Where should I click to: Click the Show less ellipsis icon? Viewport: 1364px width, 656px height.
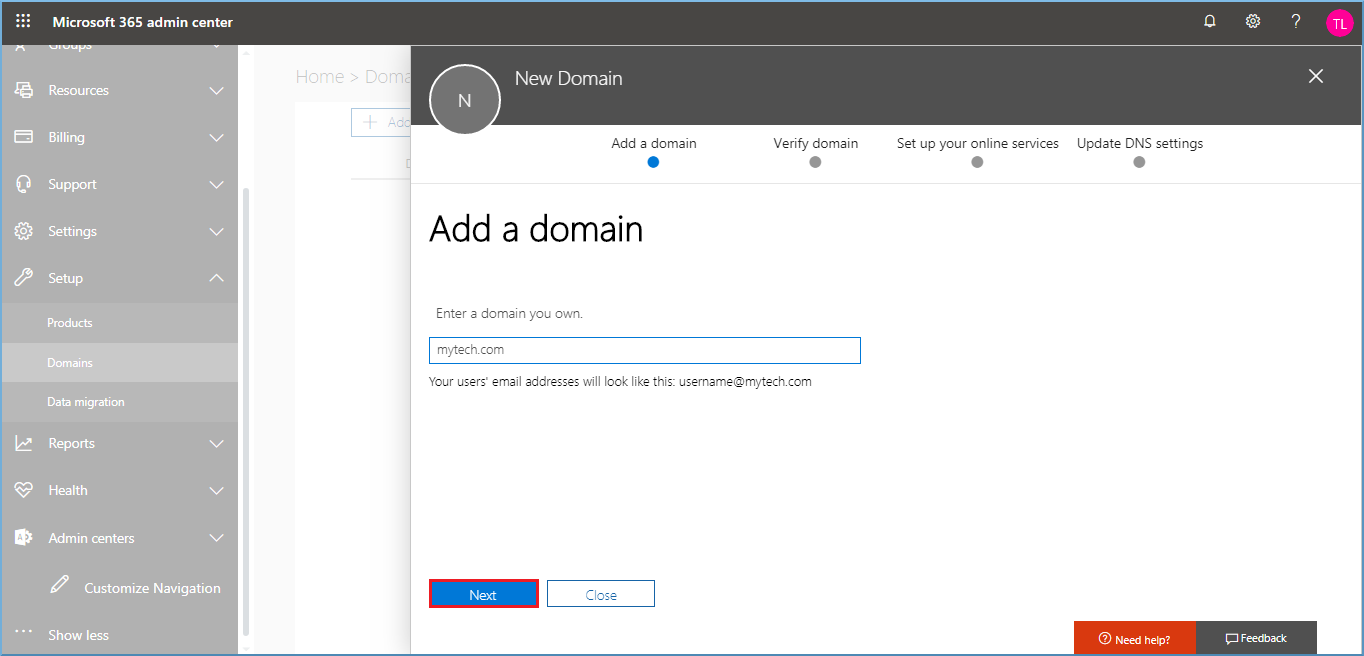point(24,633)
